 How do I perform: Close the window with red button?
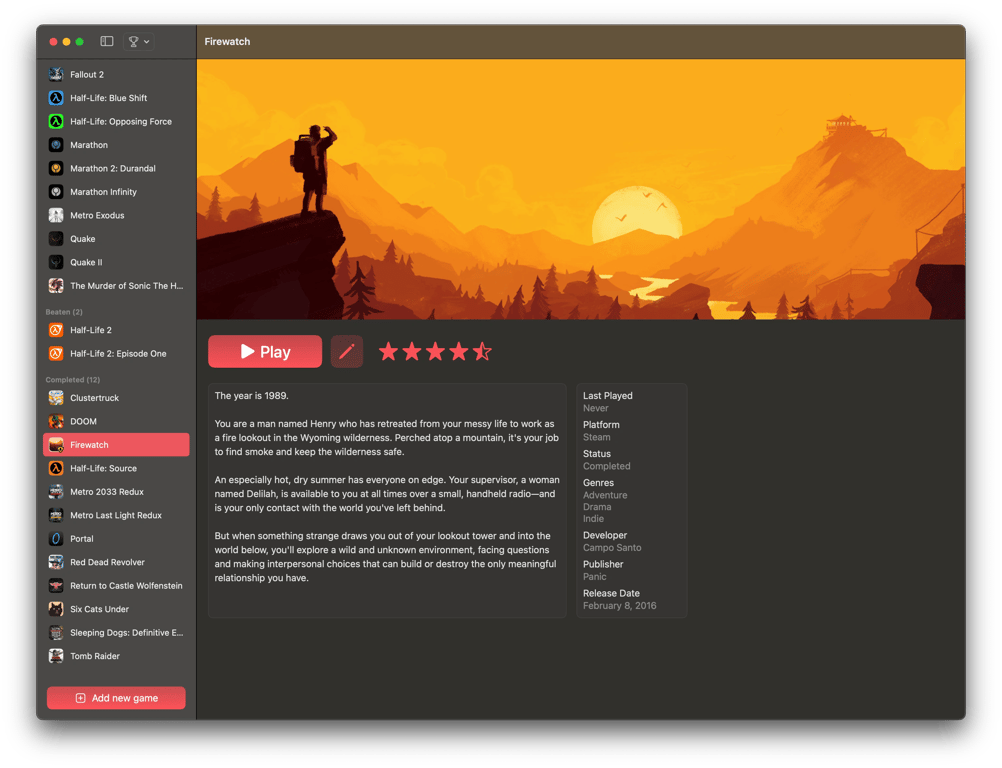point(53,42)
